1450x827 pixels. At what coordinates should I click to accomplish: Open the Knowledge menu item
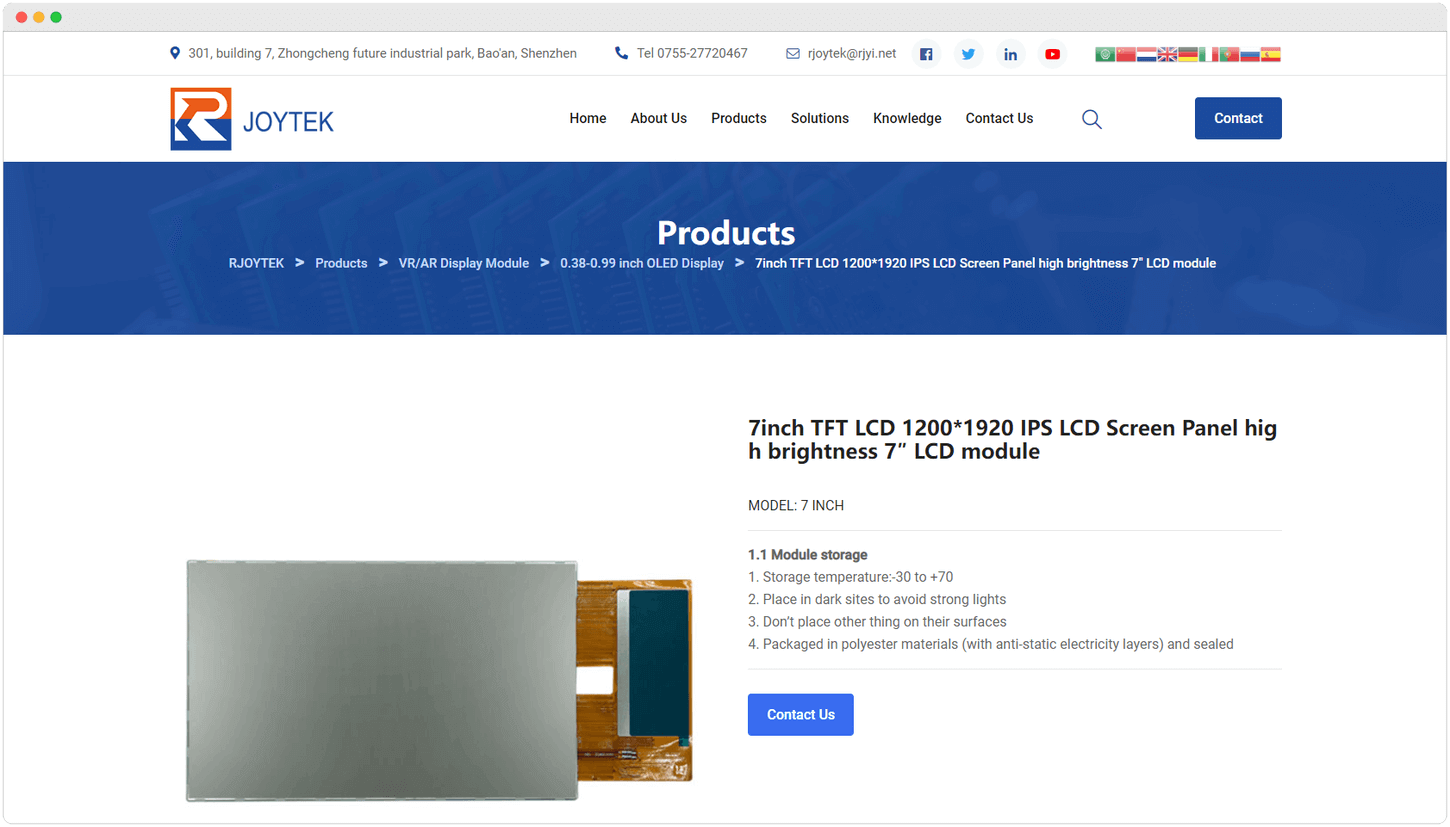pos(907,118)
